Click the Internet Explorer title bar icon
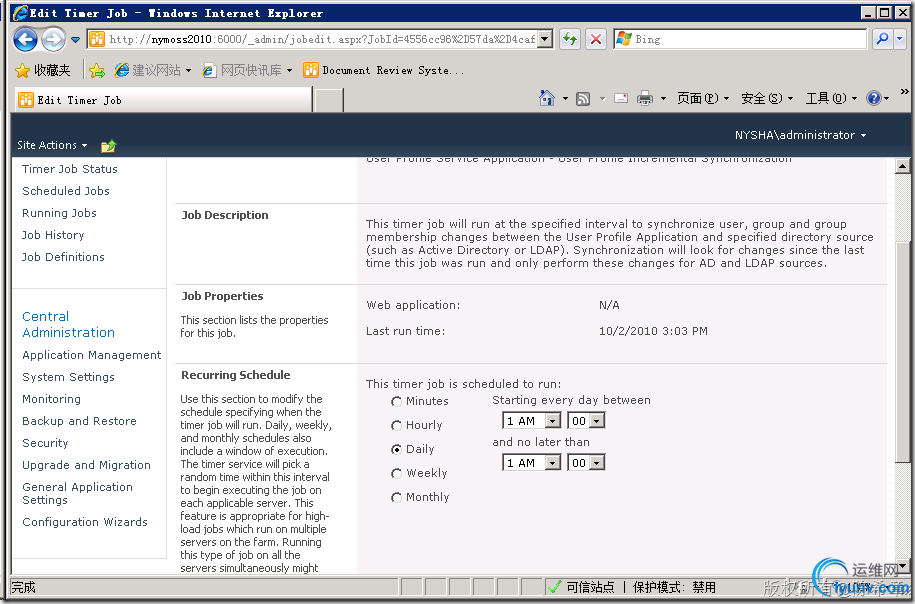This screenshot has height=604, width=915. (20, 13)
